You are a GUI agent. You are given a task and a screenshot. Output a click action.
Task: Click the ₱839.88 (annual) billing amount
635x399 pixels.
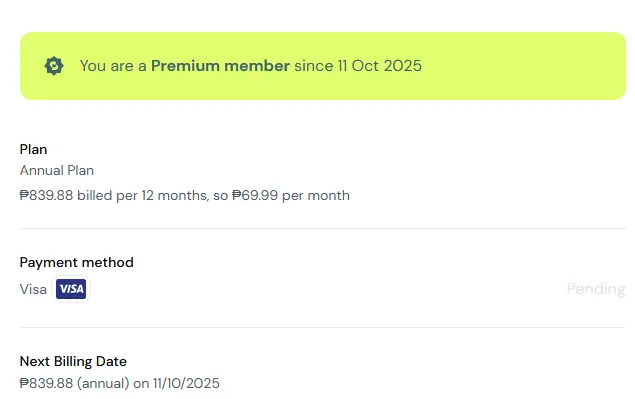(75, 383)
